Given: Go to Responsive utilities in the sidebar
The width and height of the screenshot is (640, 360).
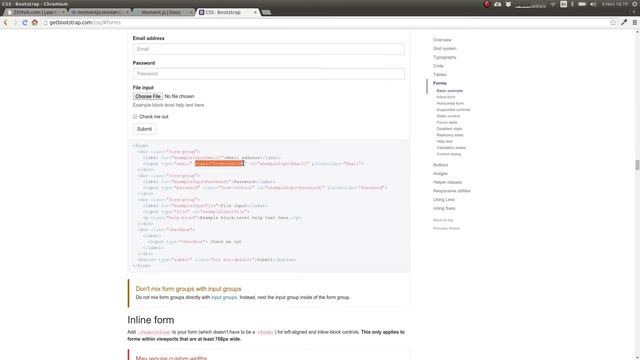Looking at the screenshot, I should [451, 191].
